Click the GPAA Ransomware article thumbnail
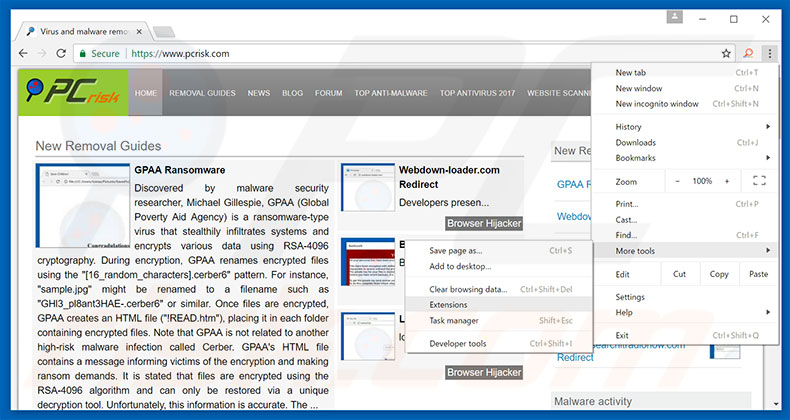 83,205
